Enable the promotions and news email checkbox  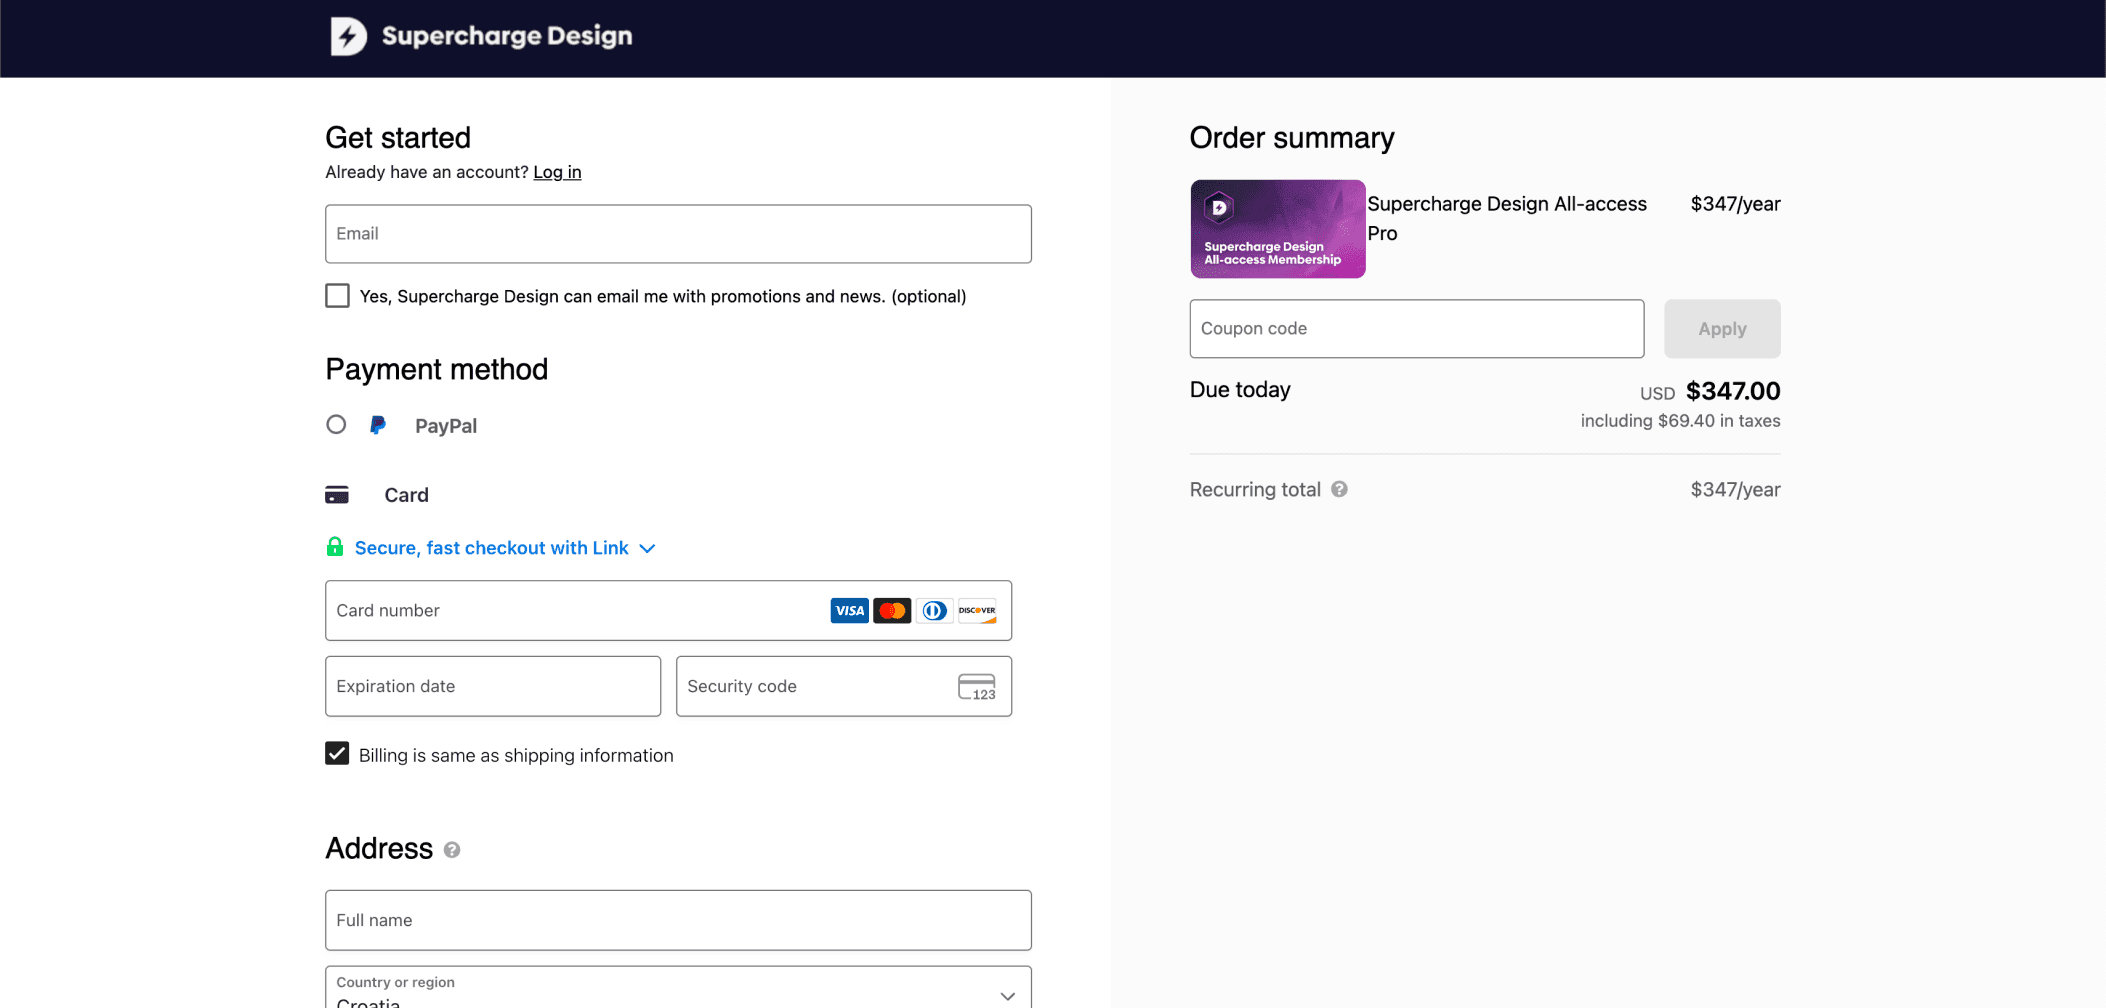click(337, 295)
